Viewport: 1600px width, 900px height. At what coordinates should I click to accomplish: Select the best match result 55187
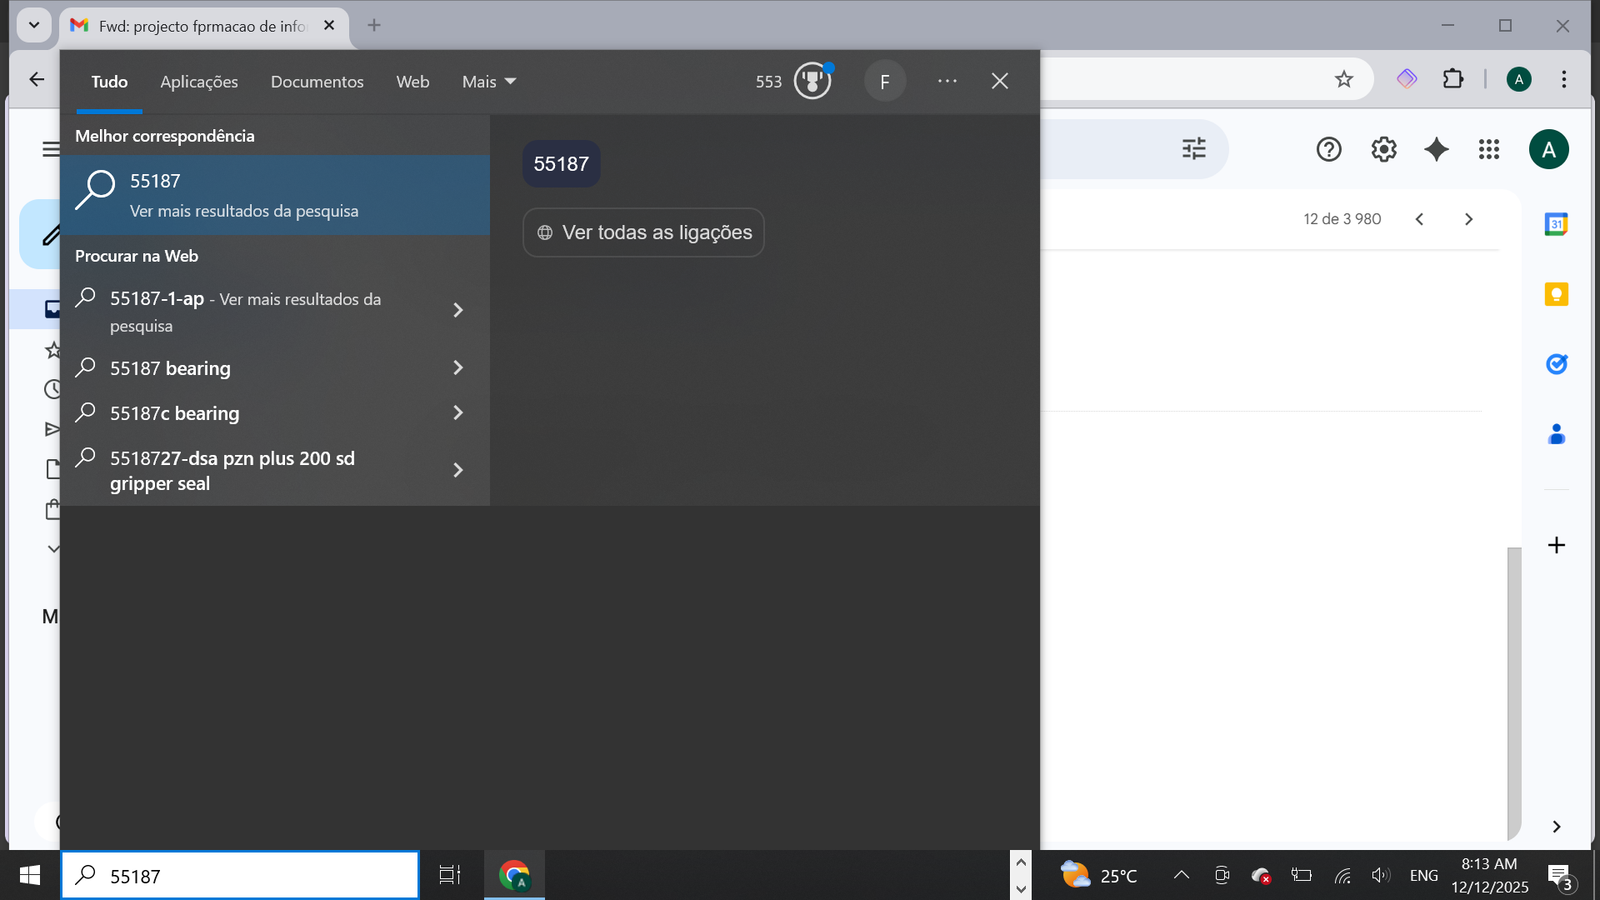click(x=275, y=195)
